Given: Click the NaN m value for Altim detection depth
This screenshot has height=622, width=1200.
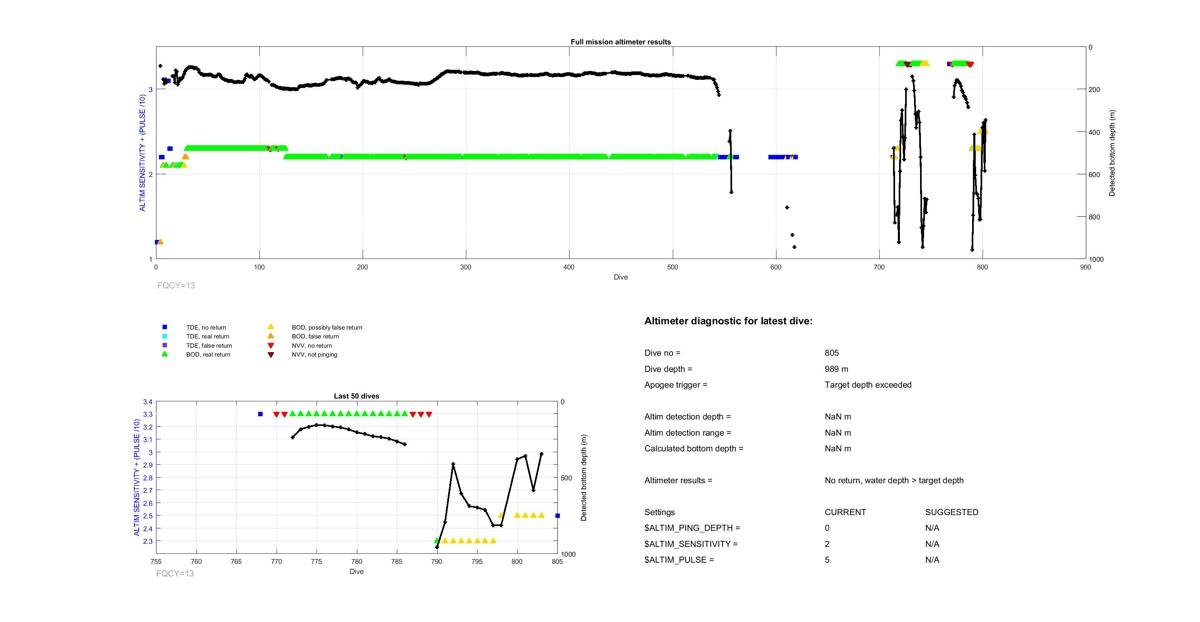Looking at the screenshot, I should tap(838, 417).
